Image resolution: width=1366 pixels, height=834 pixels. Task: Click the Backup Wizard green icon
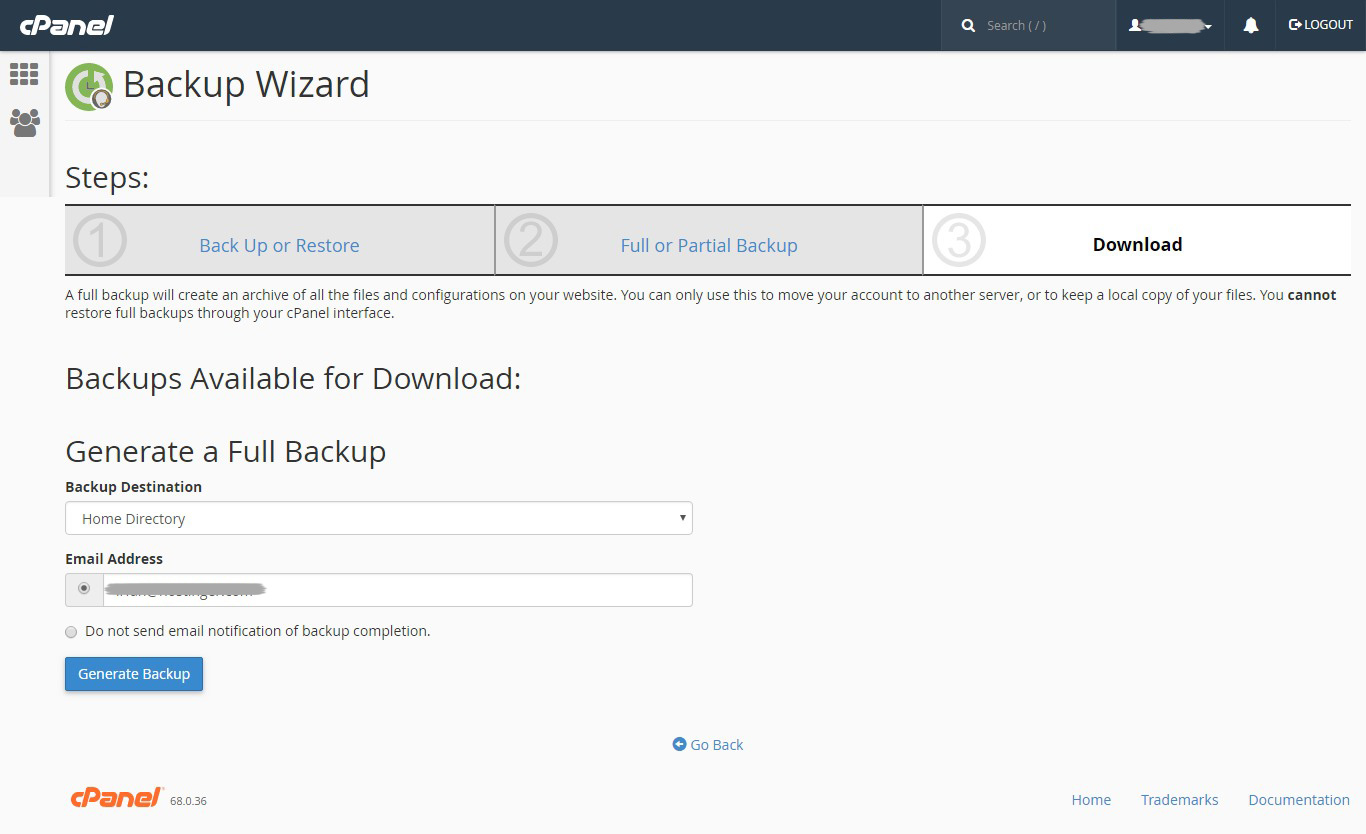click(89, 87)
